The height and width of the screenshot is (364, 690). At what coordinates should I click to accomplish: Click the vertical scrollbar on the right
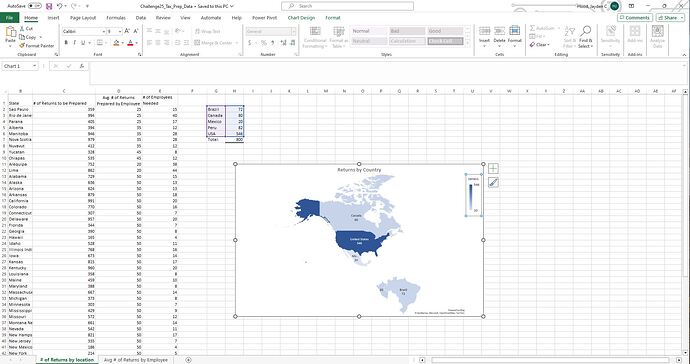point(685,185)
